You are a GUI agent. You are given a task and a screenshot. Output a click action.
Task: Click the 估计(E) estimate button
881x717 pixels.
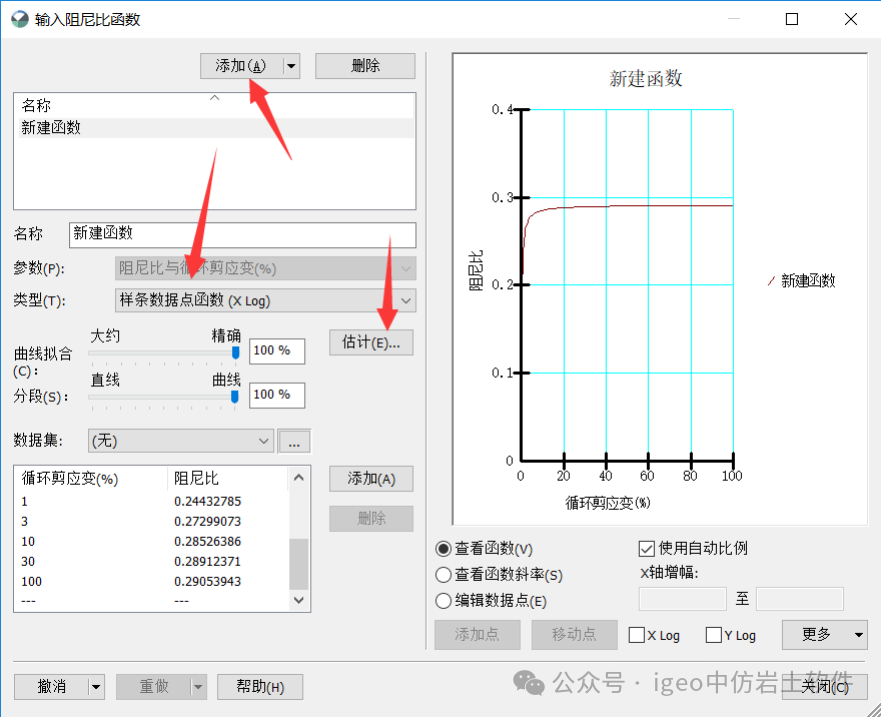pos(370,343)
